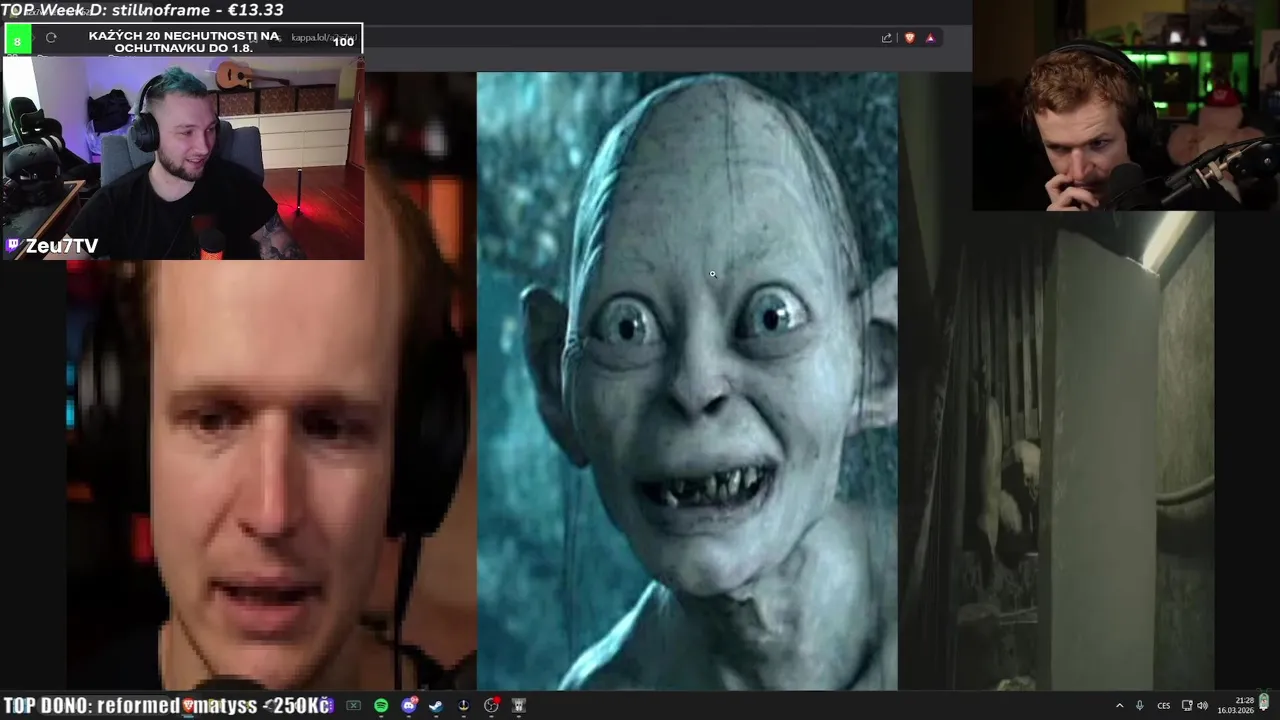Image resolution: width=1280 pixels, height=720 pixels.
Task: Open the taskbar app with the red notification badge
Action: click(491, 705)
